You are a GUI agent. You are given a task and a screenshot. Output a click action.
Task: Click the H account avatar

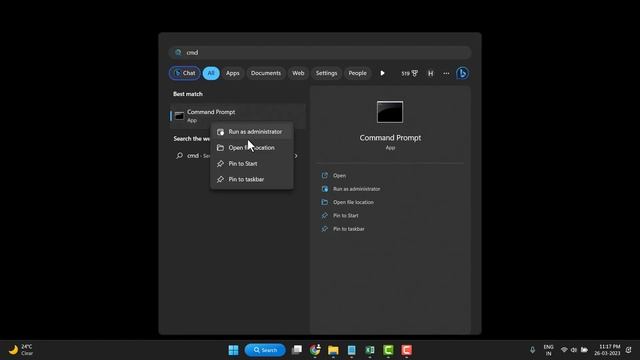[x=430, y=73]
